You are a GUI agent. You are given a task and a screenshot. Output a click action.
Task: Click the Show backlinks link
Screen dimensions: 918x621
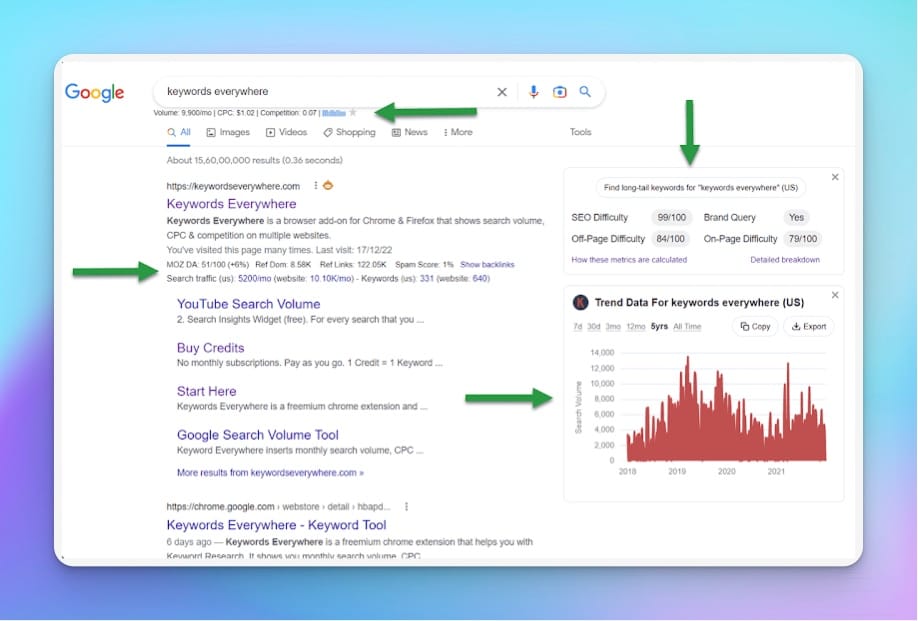(487, 265)
